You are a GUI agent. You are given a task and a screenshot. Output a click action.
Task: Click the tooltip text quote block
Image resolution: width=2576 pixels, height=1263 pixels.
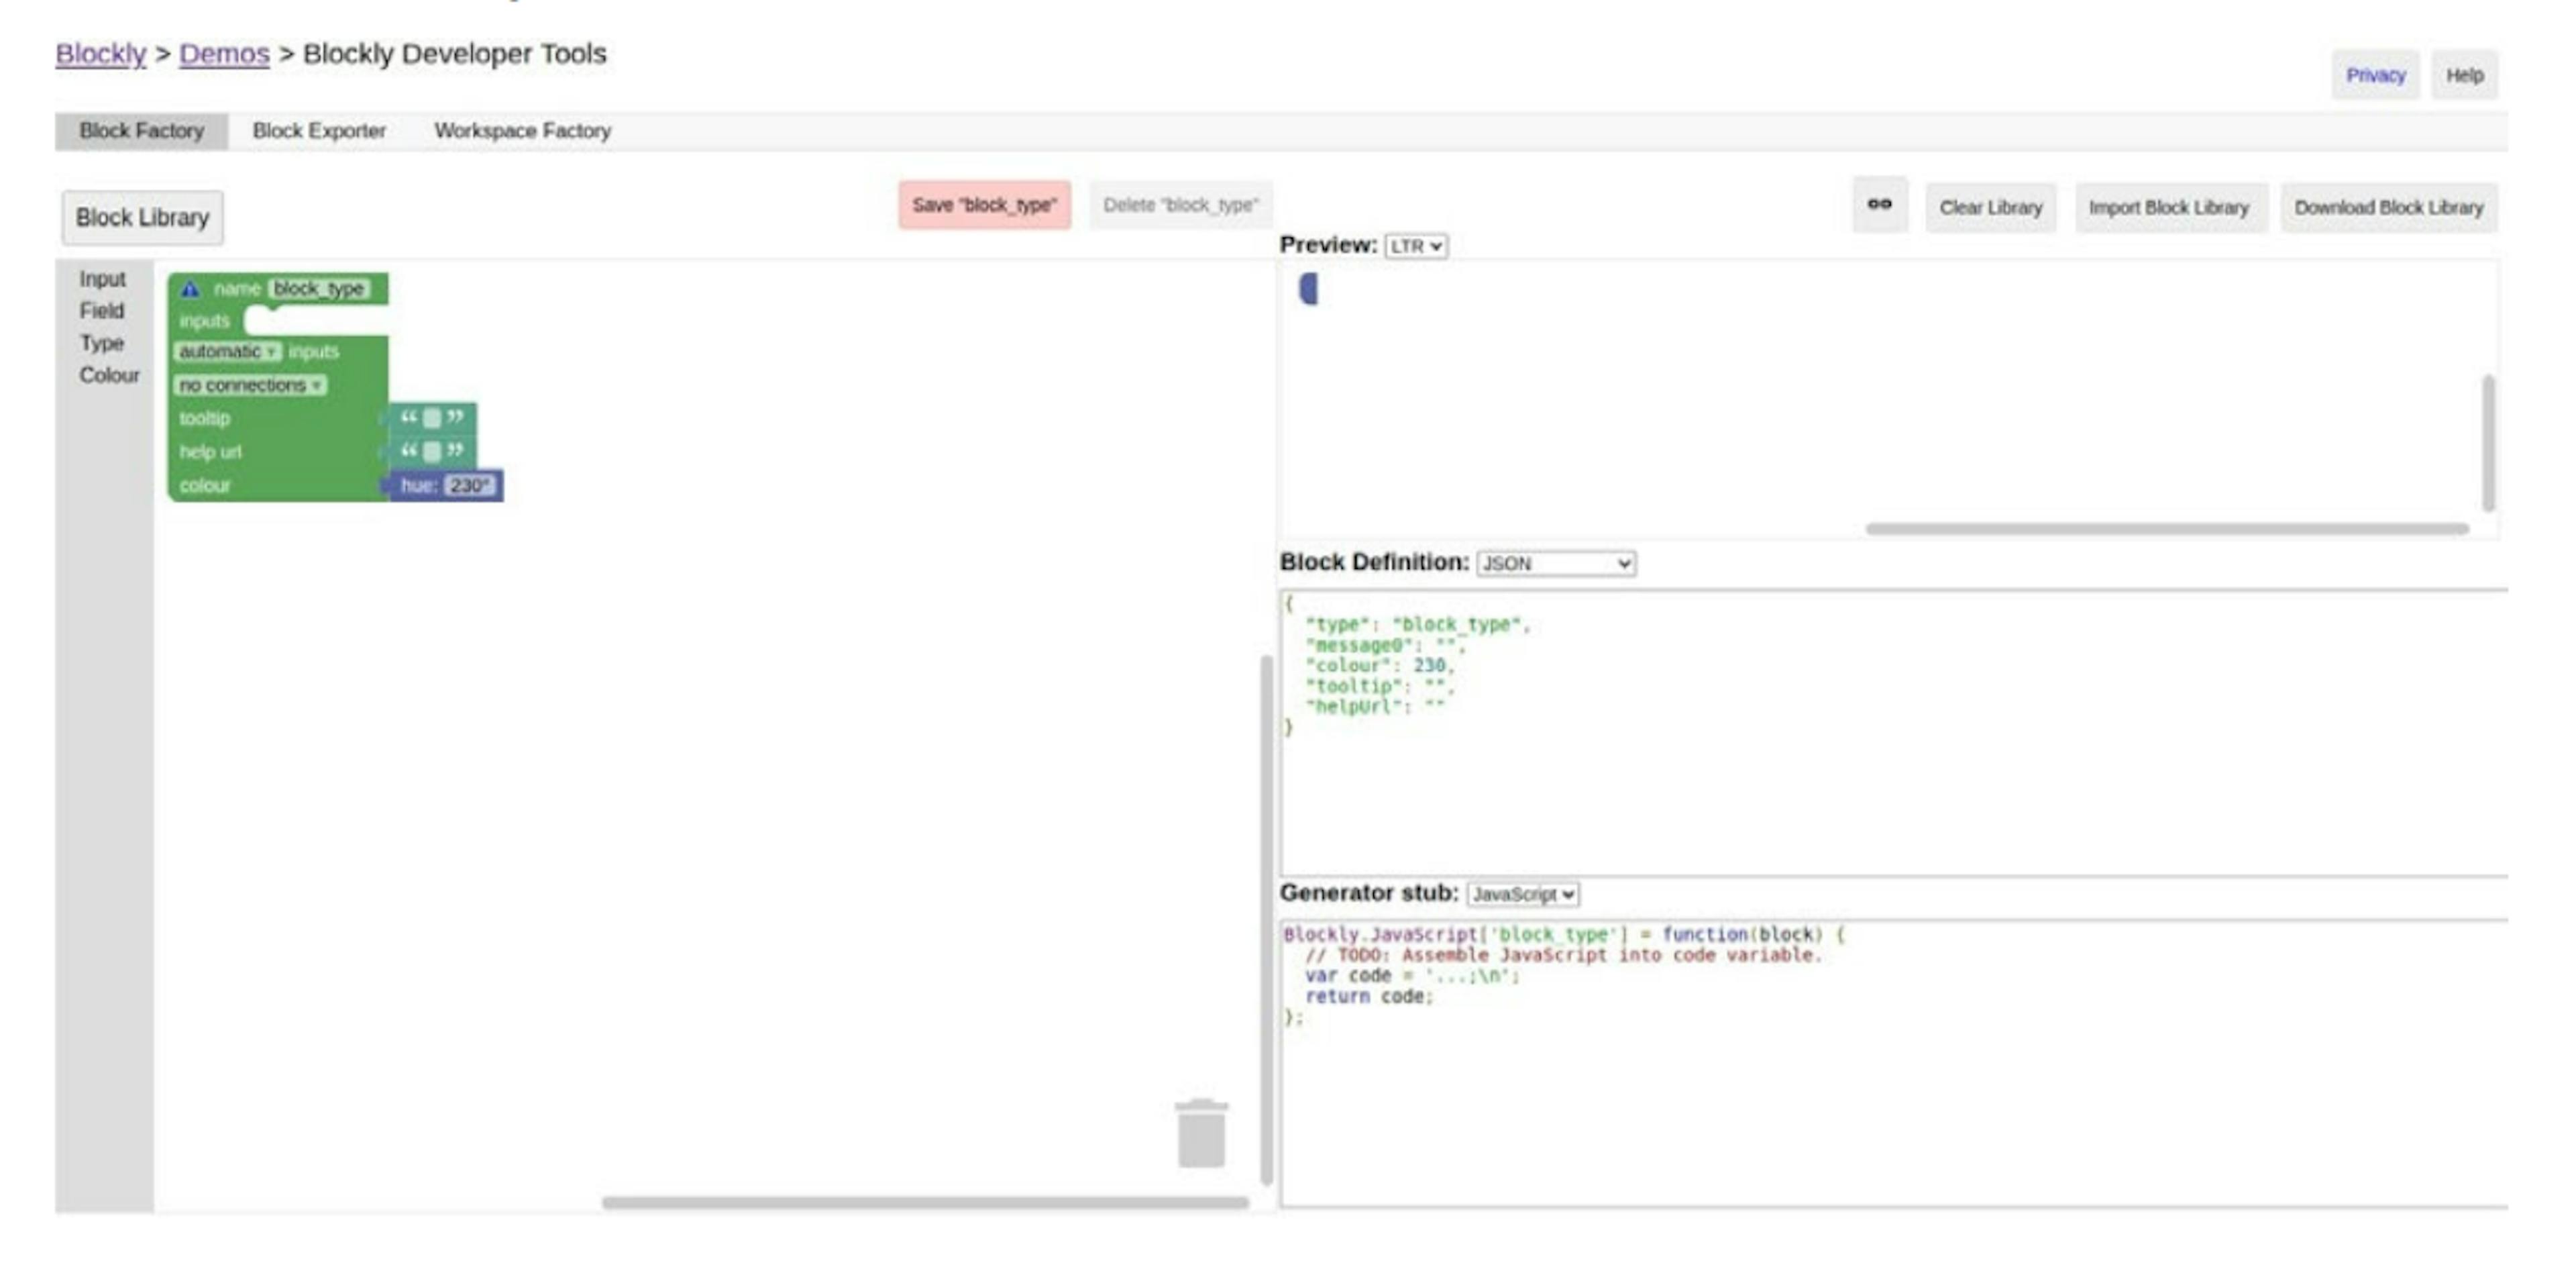[x=432, y=418]
